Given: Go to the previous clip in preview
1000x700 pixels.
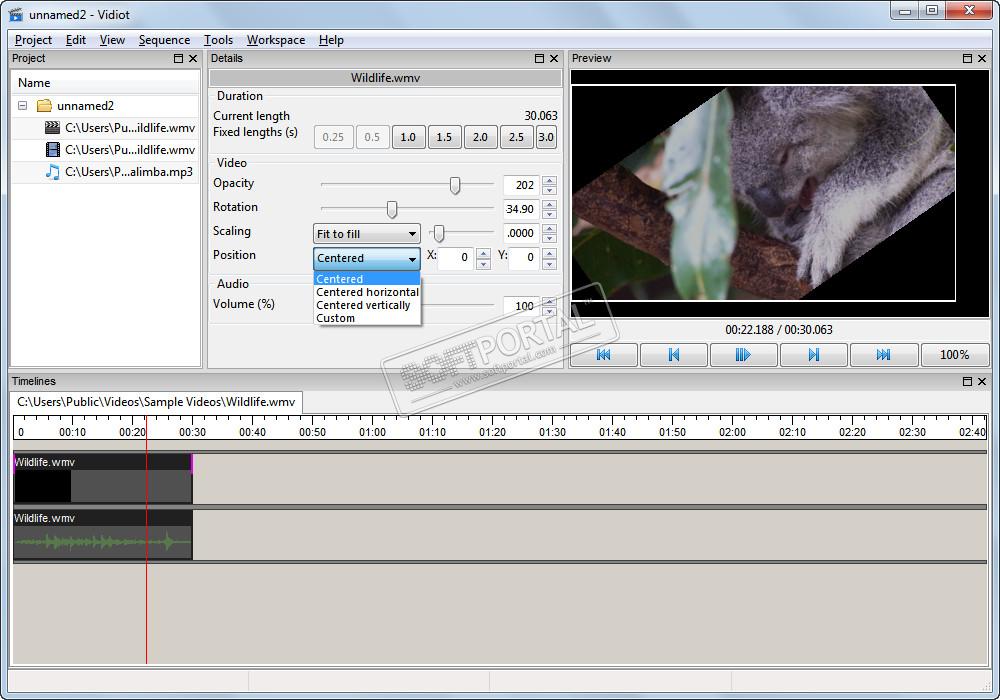Looking at the screenshot, I should click(673, 355).
